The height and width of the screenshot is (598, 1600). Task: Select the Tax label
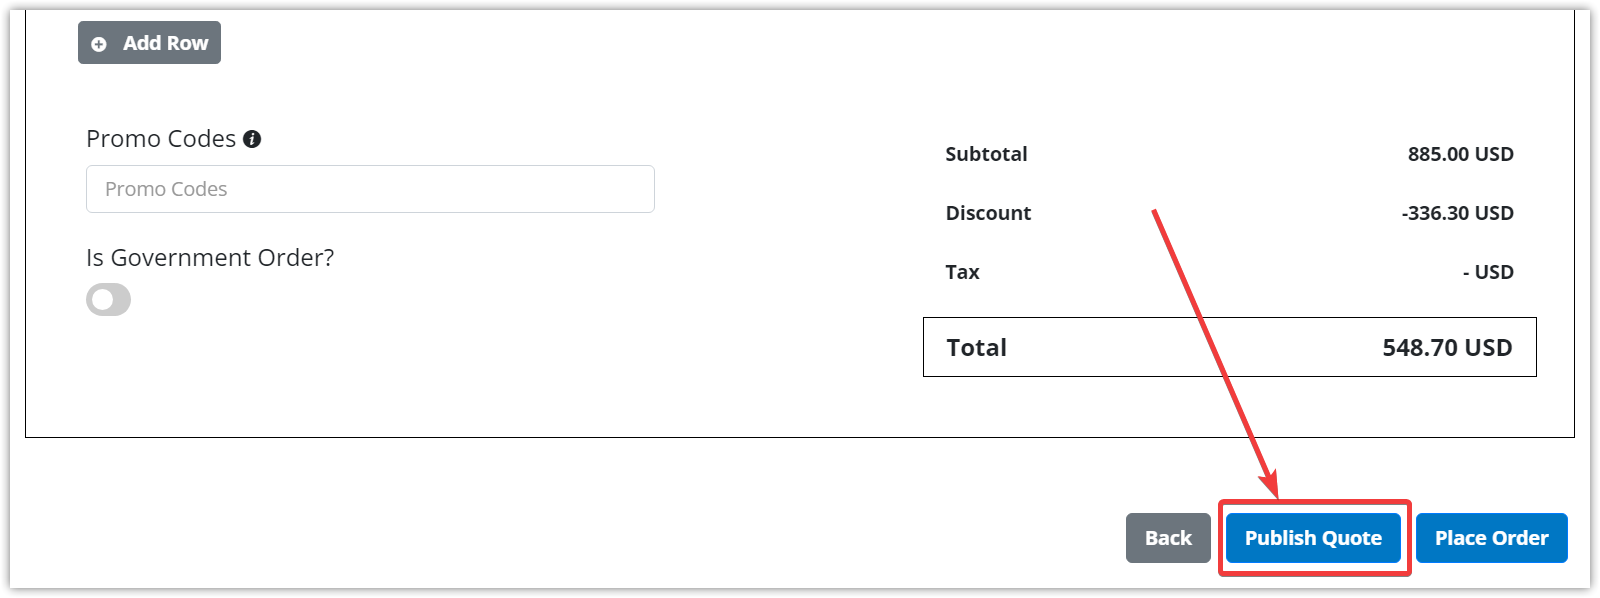coord(962,272)
